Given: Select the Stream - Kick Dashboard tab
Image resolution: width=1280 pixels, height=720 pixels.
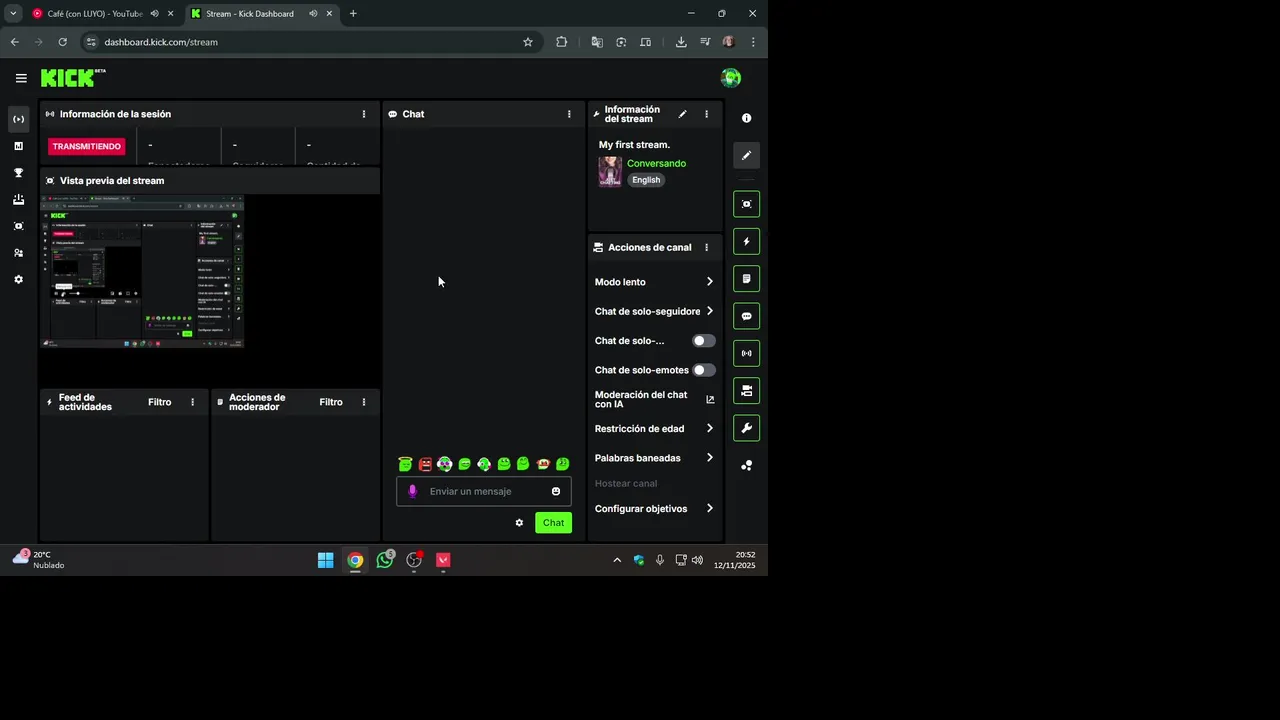Looking at the screenshot, I should click(263, 14).
